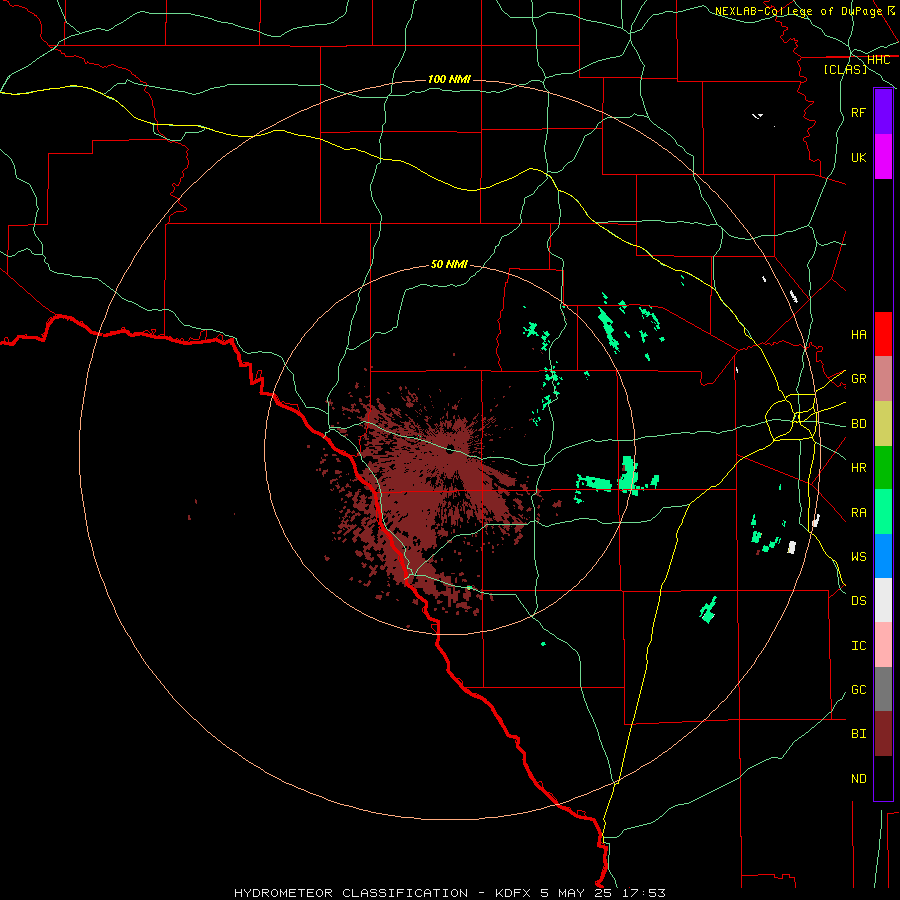Click the 'IC' legend label

[858, 646]
